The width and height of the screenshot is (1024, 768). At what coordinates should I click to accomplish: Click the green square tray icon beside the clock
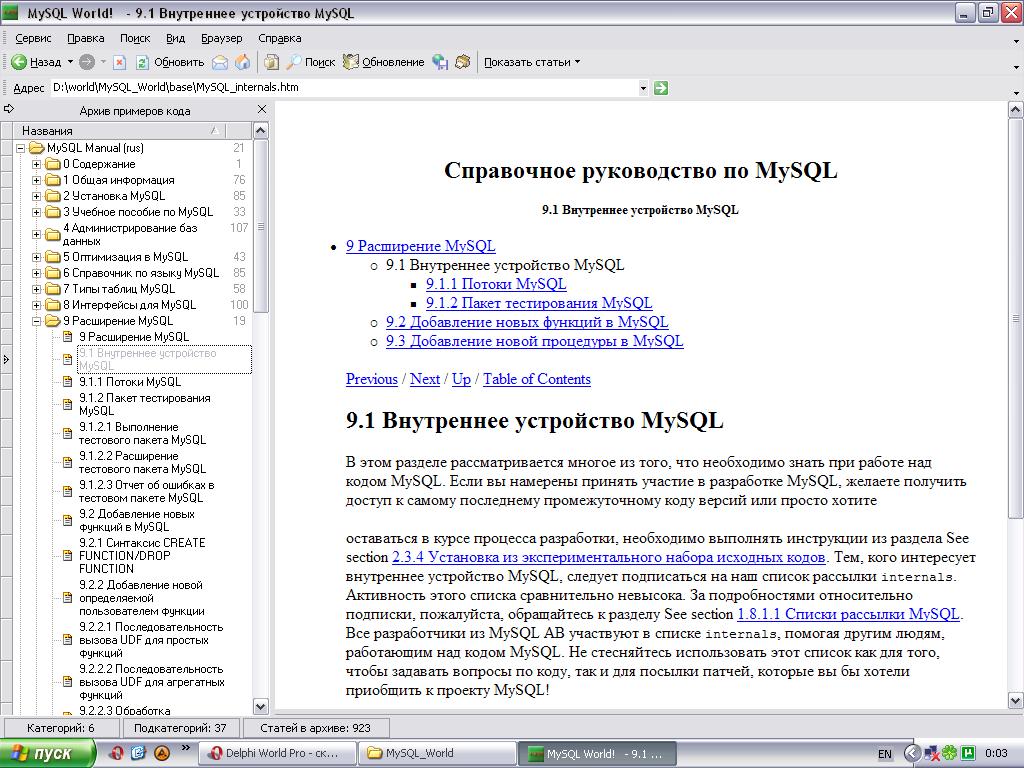click(x=968, y=753)
